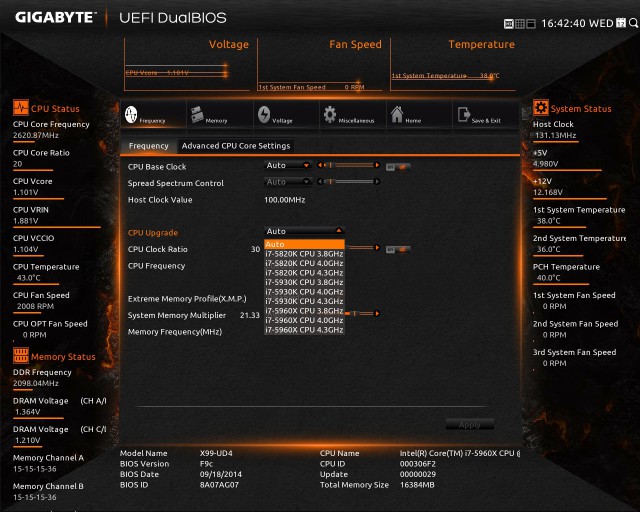Open the Voltage lightning-bolt section
640x512 pixels.
[x=286, y=115]
